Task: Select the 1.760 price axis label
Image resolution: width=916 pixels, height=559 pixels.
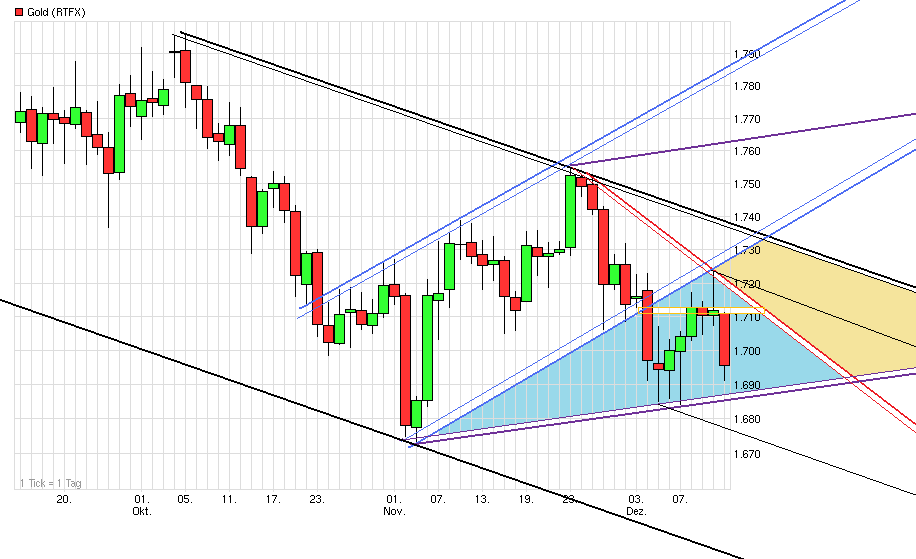Action: [747, 151]
